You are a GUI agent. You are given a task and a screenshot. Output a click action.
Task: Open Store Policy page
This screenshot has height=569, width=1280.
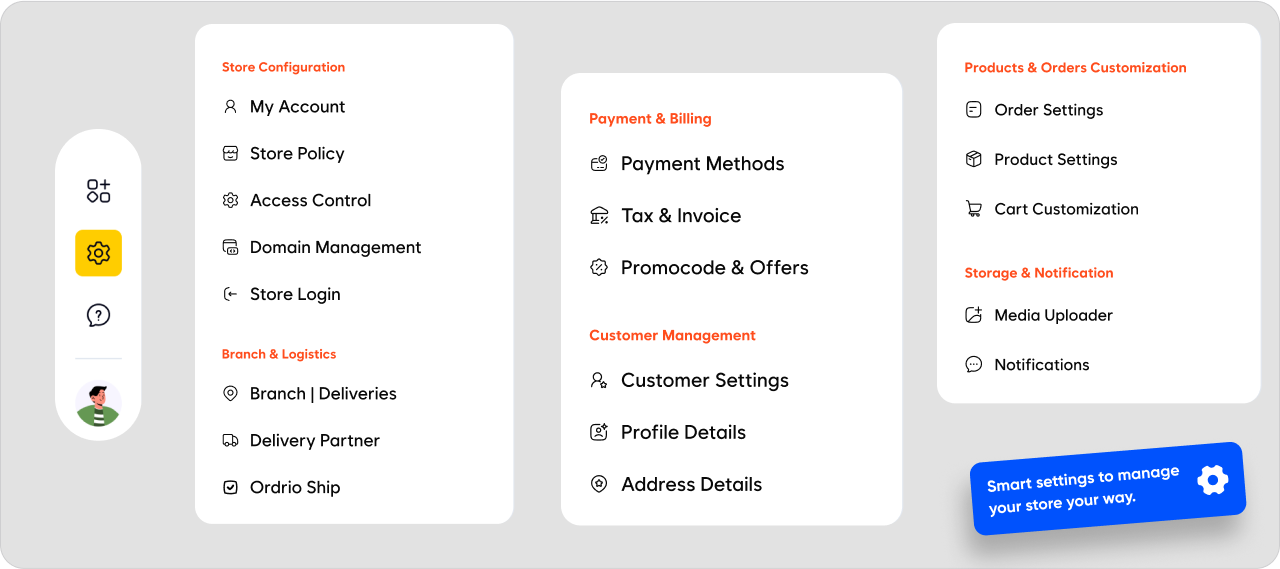pyautogui.click(x=296, y=154)
